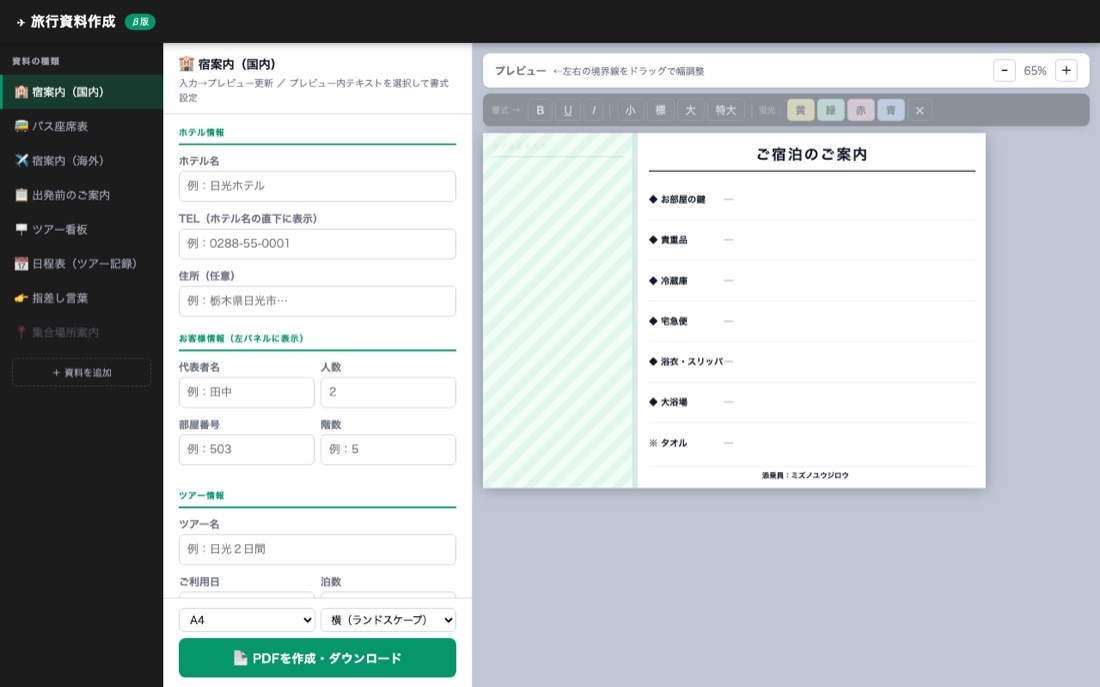
Task: Apply yellow 黄 highlight color
Action: coord(800,110)
